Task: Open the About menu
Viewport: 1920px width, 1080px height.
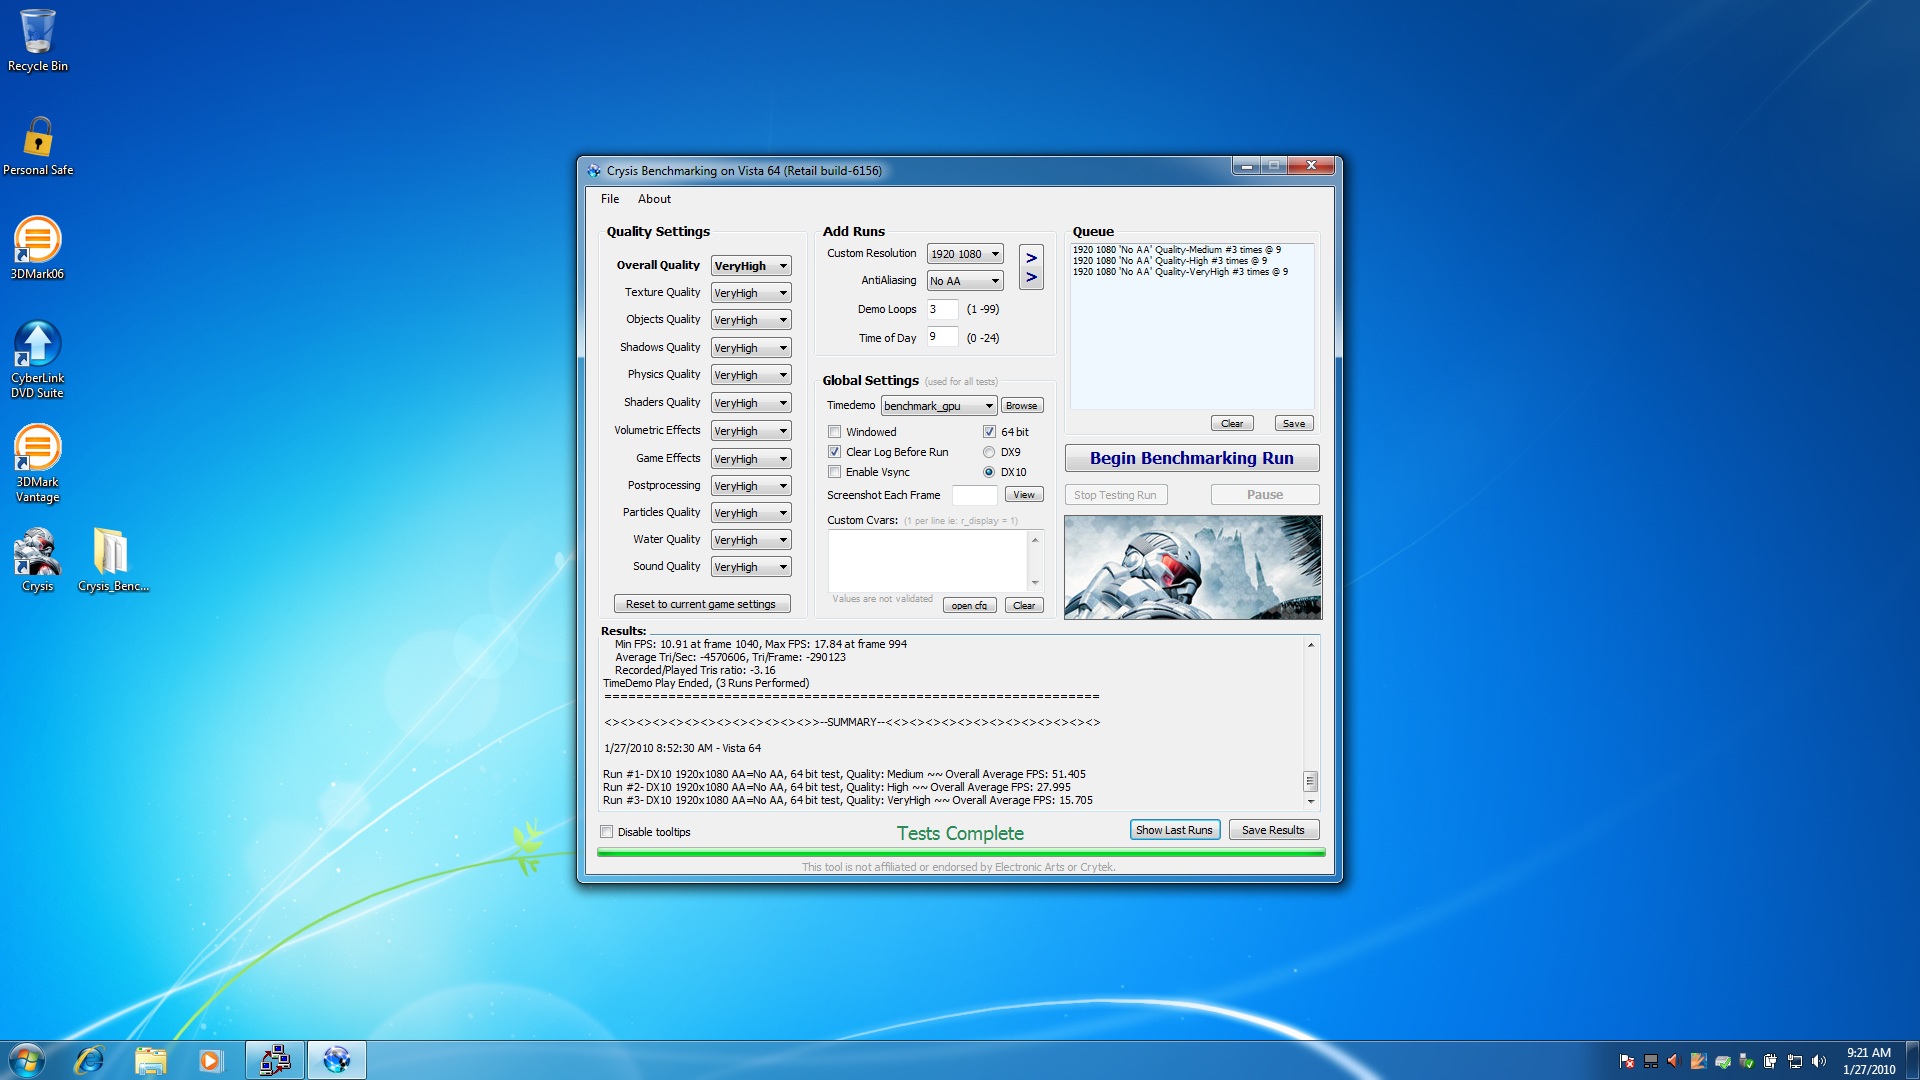Action: 654,199
